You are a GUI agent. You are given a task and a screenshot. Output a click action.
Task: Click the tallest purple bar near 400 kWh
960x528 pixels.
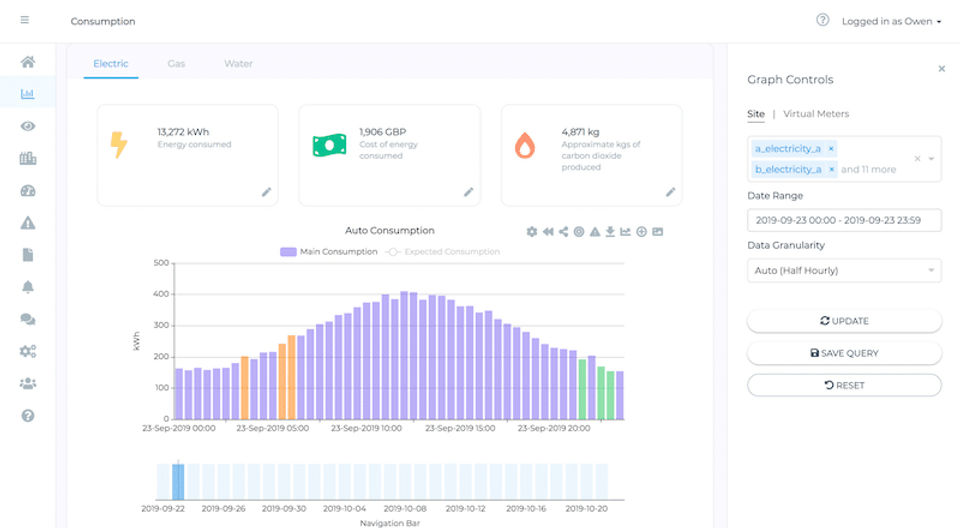pos(404,355)
